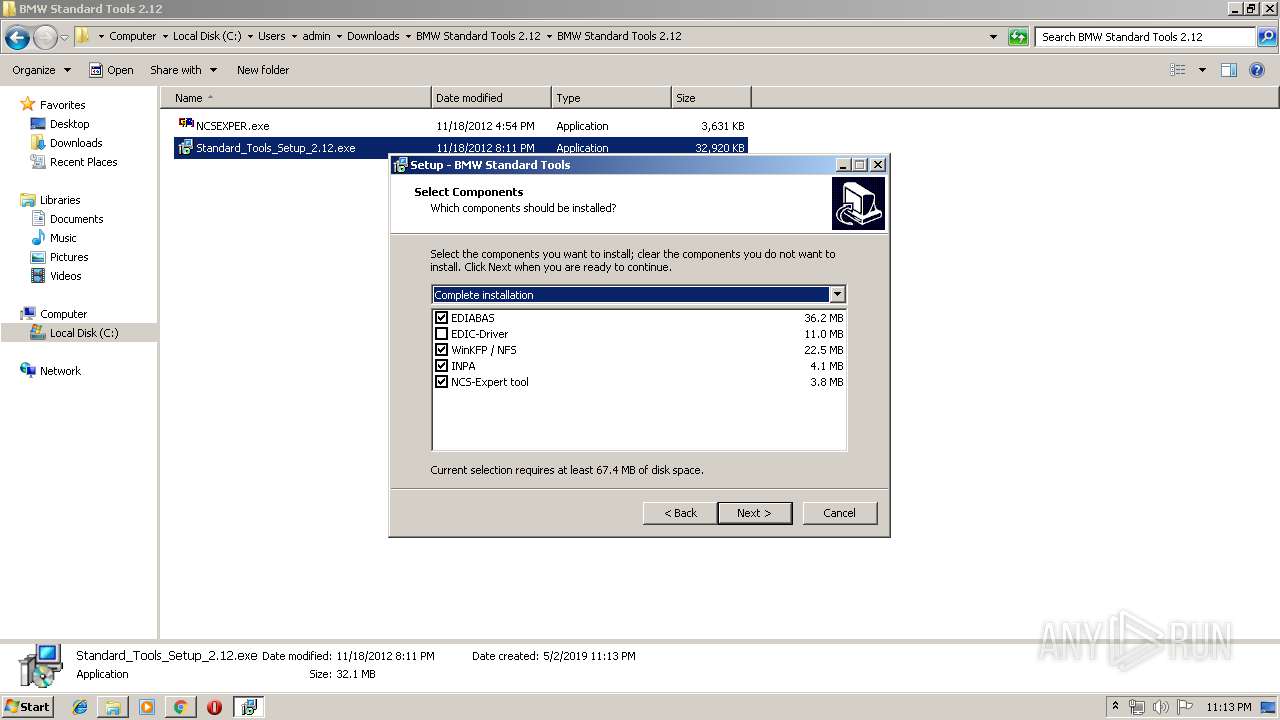The image size is (1280, 720).
Task: Select Standard_Tools_Setup_2.12.exe file
Action: pyautogui.click(x=275, y=148)
